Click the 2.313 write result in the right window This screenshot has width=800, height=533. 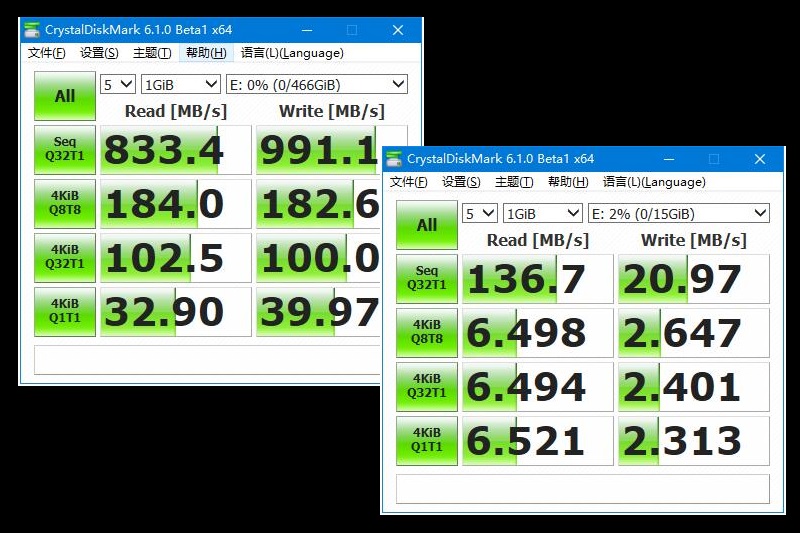[x=694, y=441]
